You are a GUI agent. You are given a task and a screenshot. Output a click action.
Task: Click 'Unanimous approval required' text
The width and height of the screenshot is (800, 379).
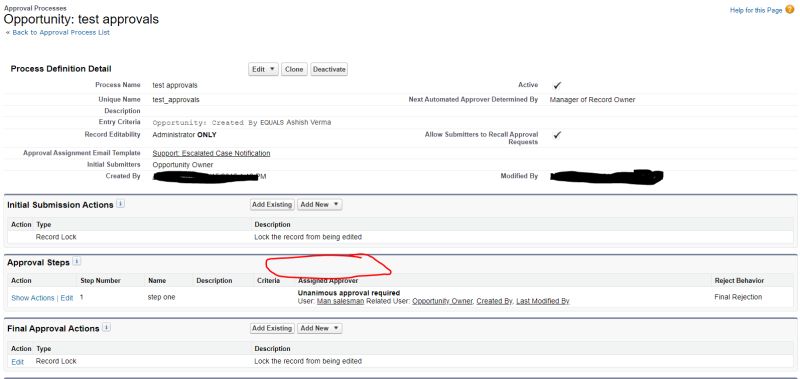pos(348,293)
